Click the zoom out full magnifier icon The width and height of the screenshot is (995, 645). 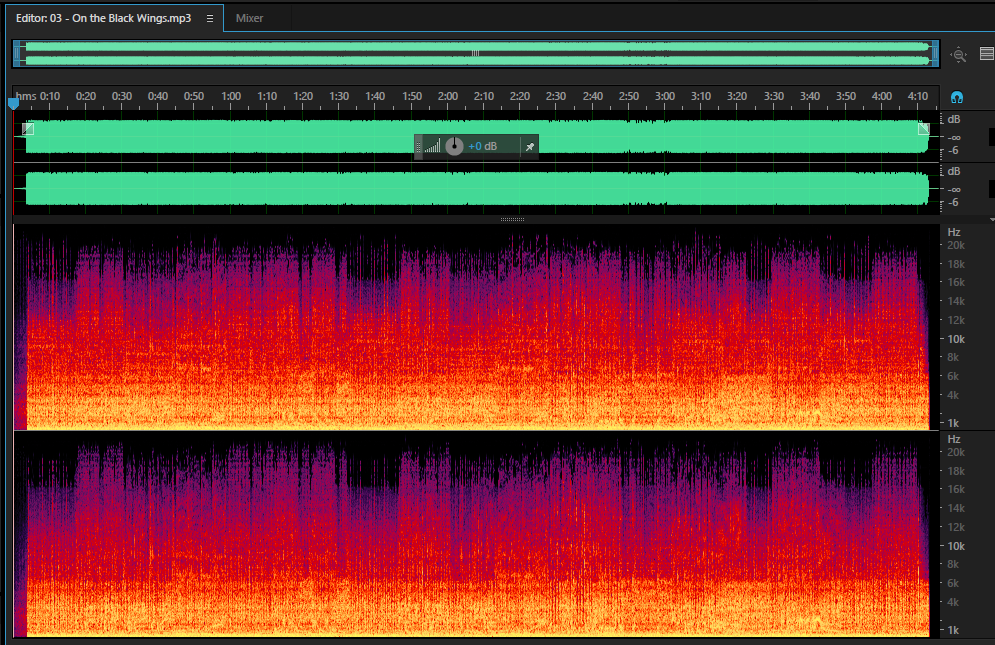tap(958, 55)
